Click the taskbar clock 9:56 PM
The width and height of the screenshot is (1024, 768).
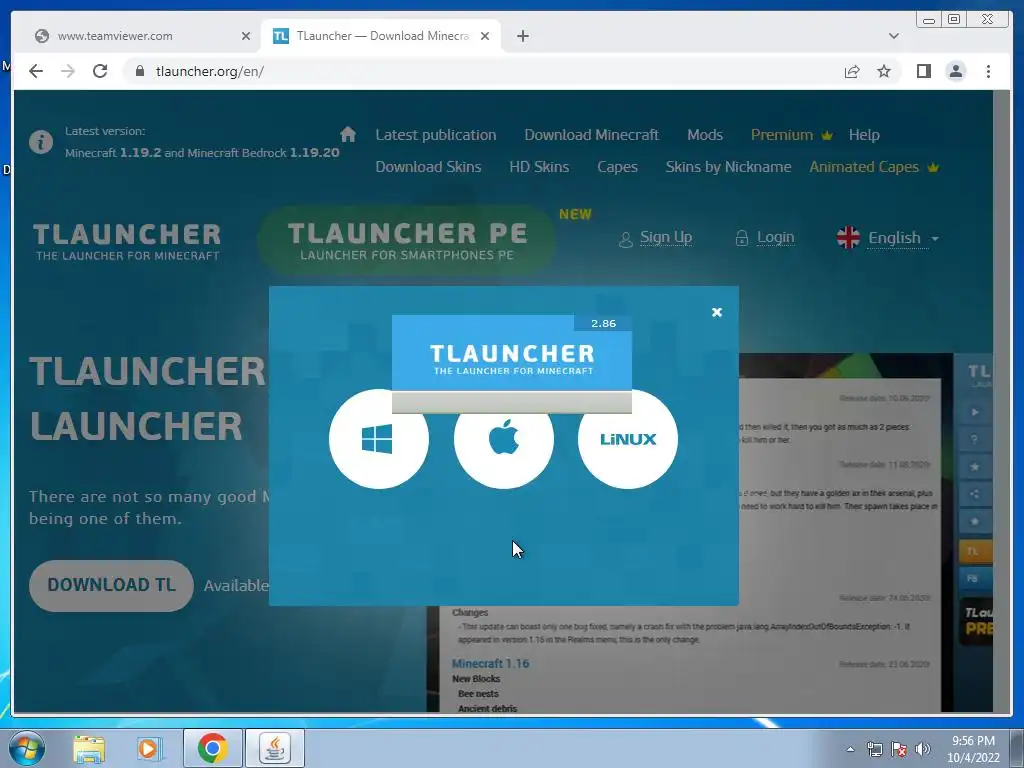coord(973,748)
